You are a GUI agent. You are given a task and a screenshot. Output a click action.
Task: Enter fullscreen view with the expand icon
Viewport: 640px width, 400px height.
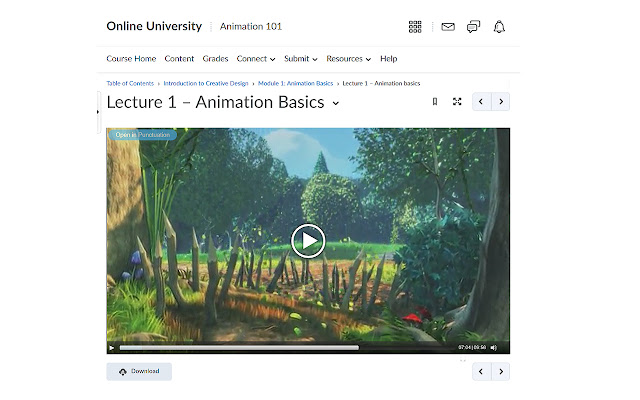coord(457,102)
